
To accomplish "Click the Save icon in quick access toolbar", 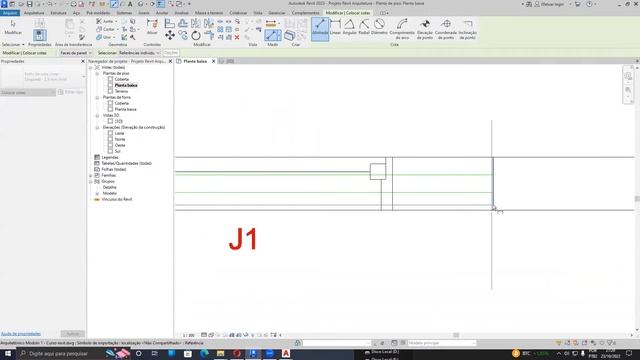I will tap(29, 4).
